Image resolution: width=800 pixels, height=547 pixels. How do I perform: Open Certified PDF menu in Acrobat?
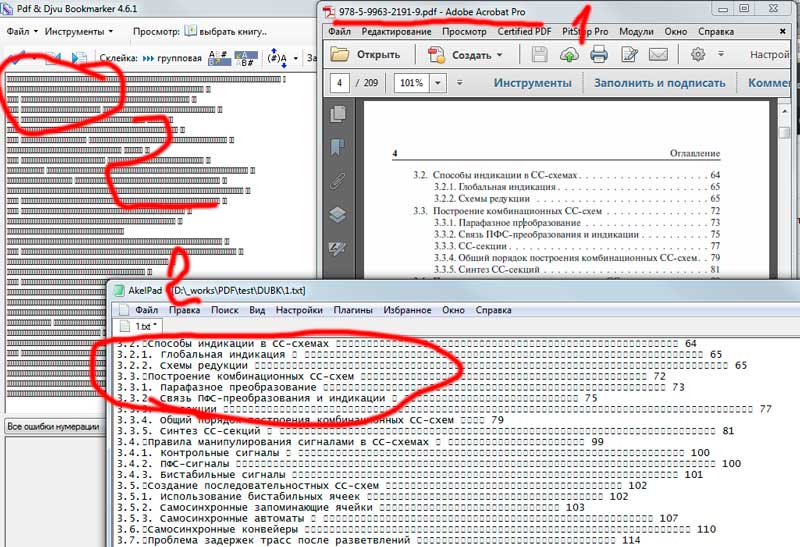click(524, 32)
